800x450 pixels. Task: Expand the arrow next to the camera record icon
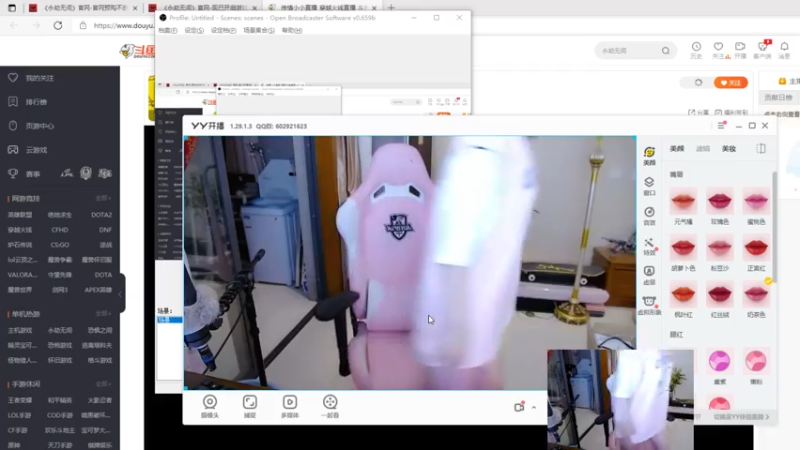(534, 407)
